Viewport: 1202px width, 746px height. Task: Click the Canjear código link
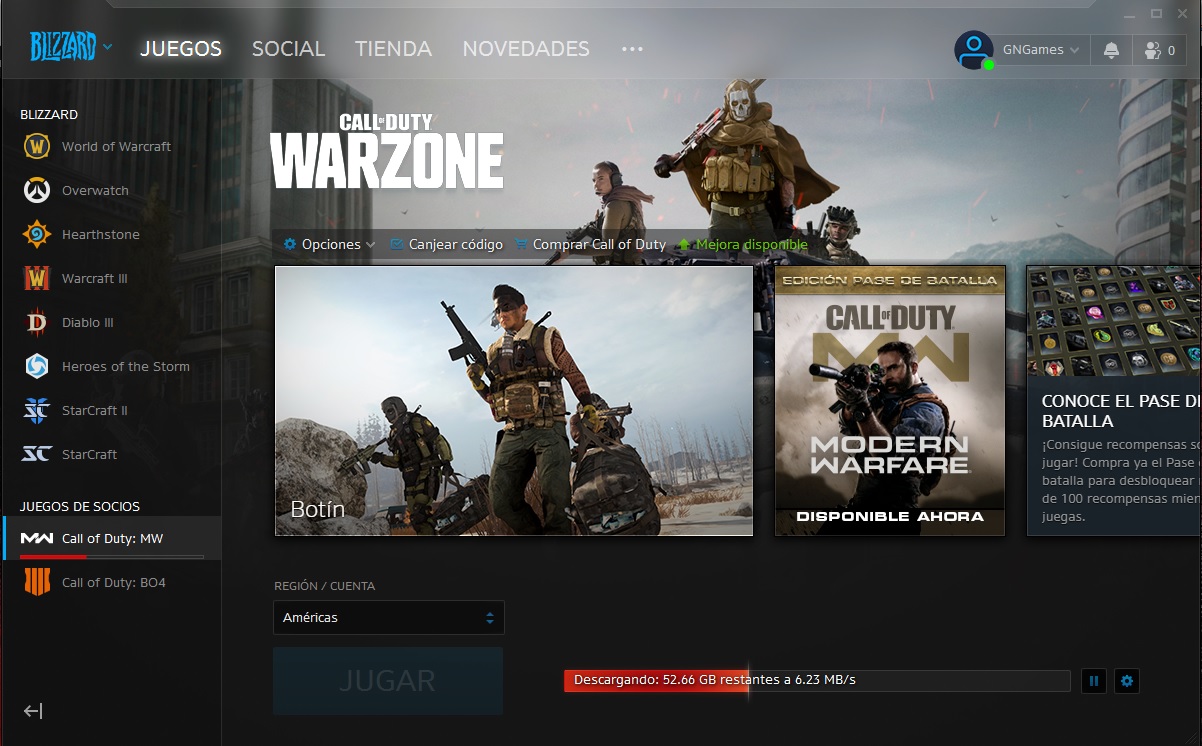click(447, 244)
